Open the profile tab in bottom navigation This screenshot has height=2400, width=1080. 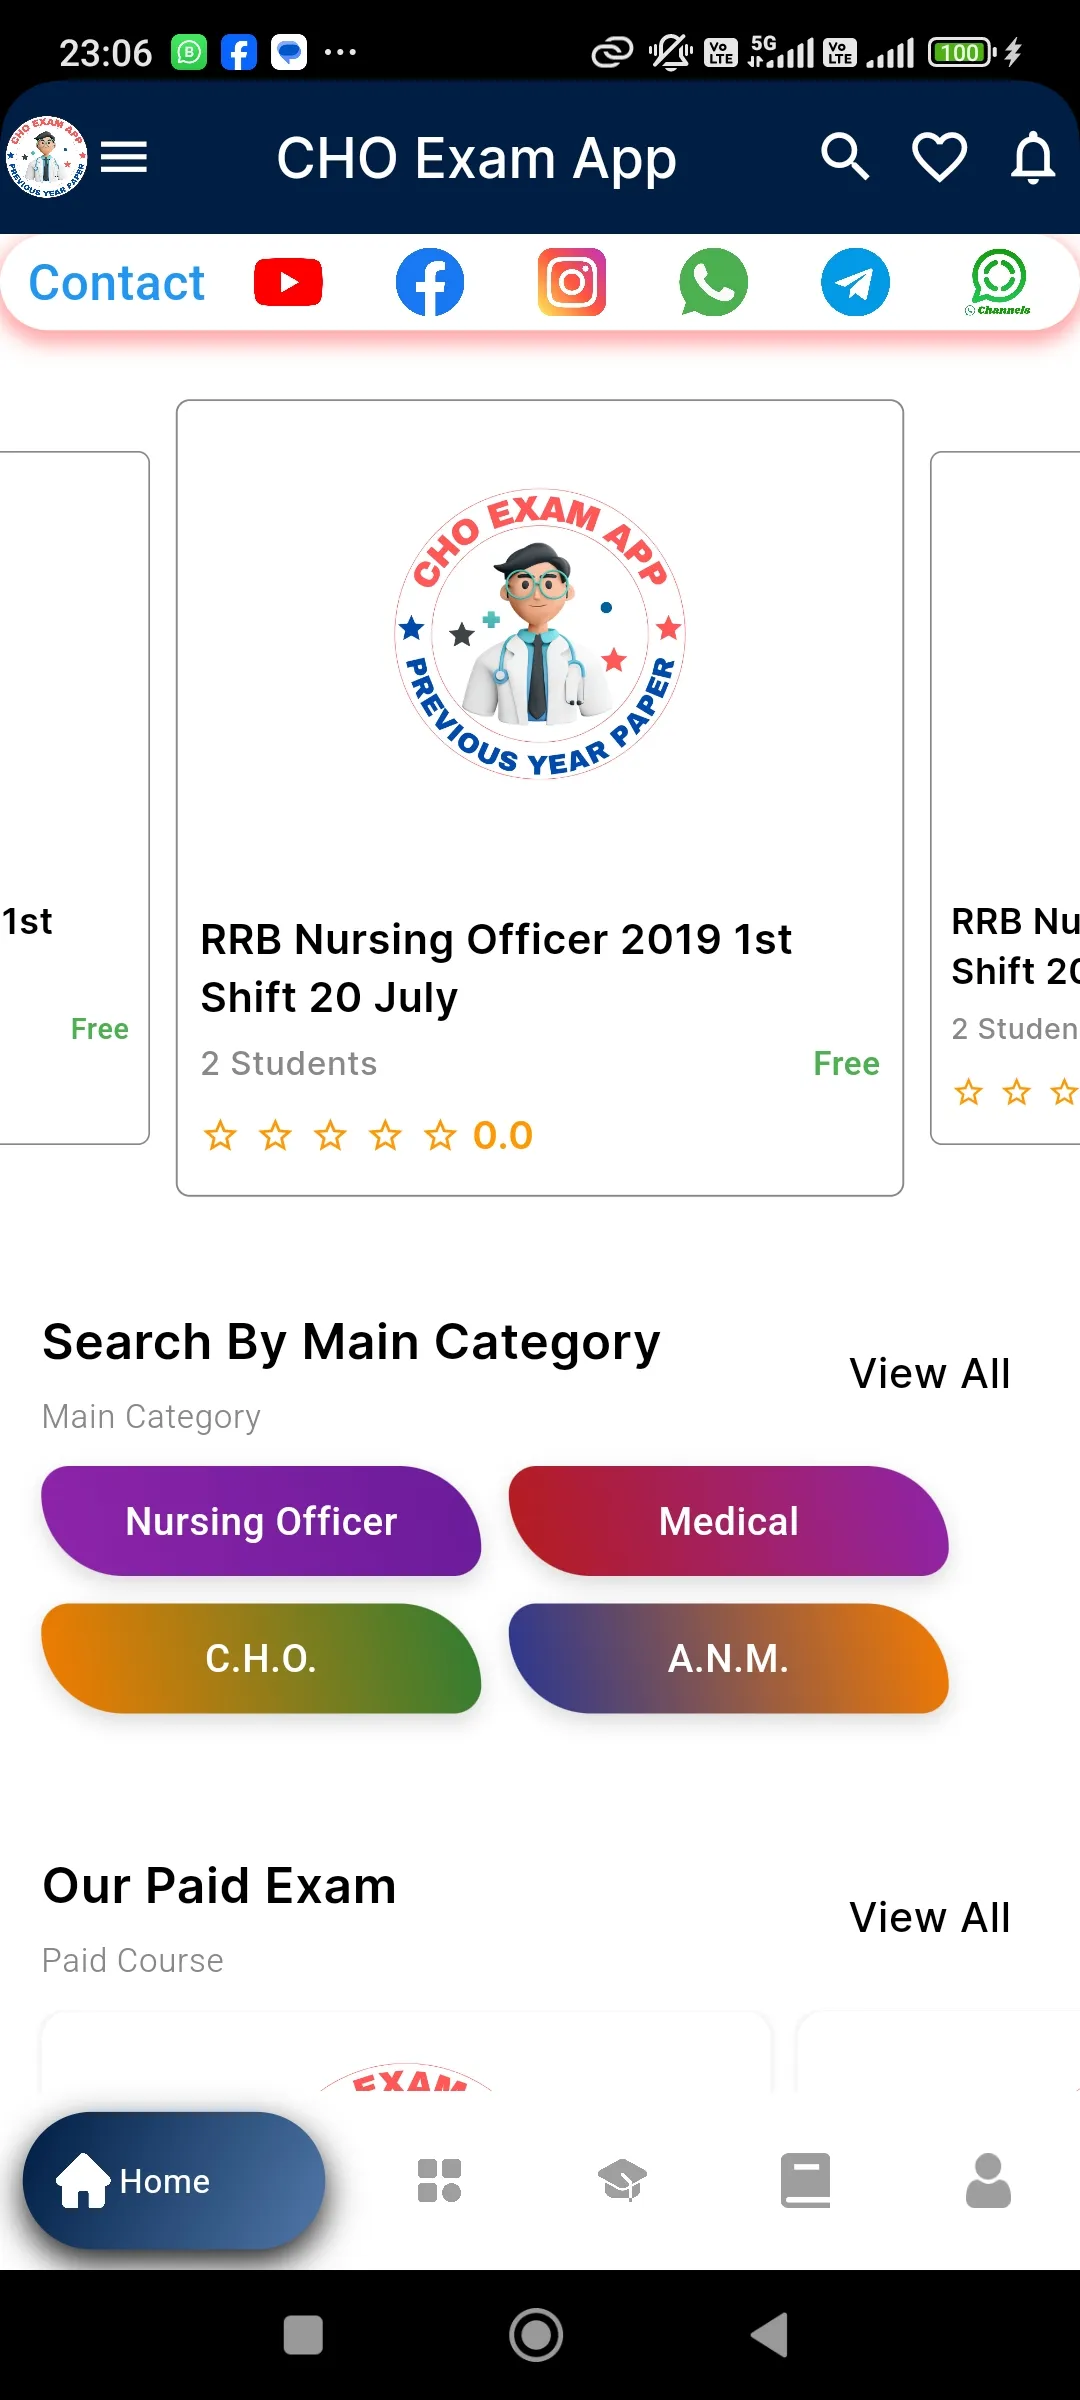tap(988, 2181)
